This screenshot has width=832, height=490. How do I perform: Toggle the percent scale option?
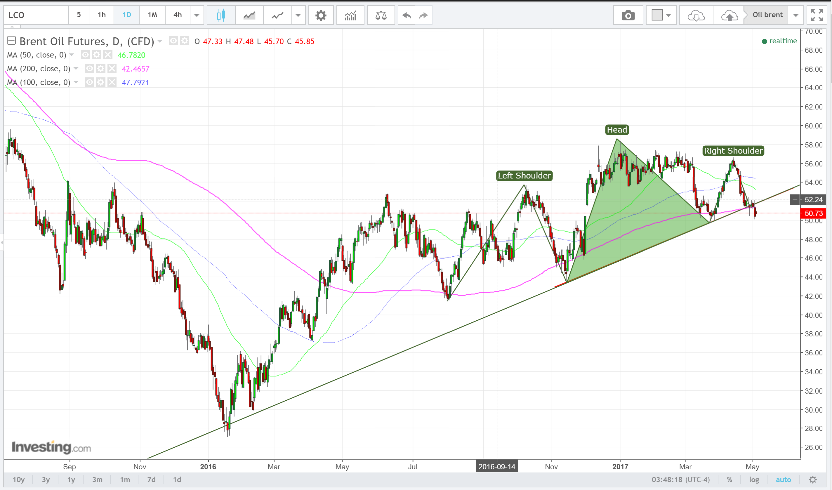730,479
